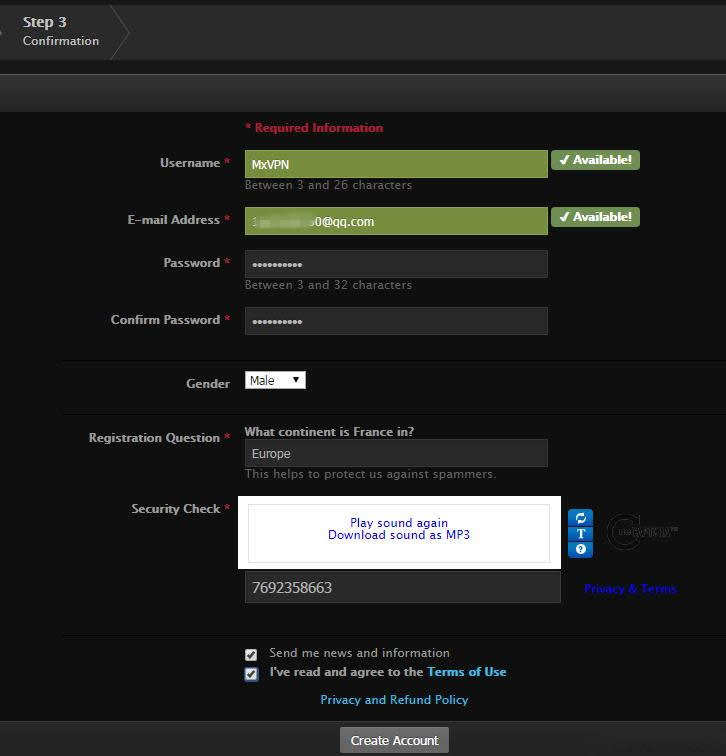Click 'Play sound again' link

coord(399,523)
